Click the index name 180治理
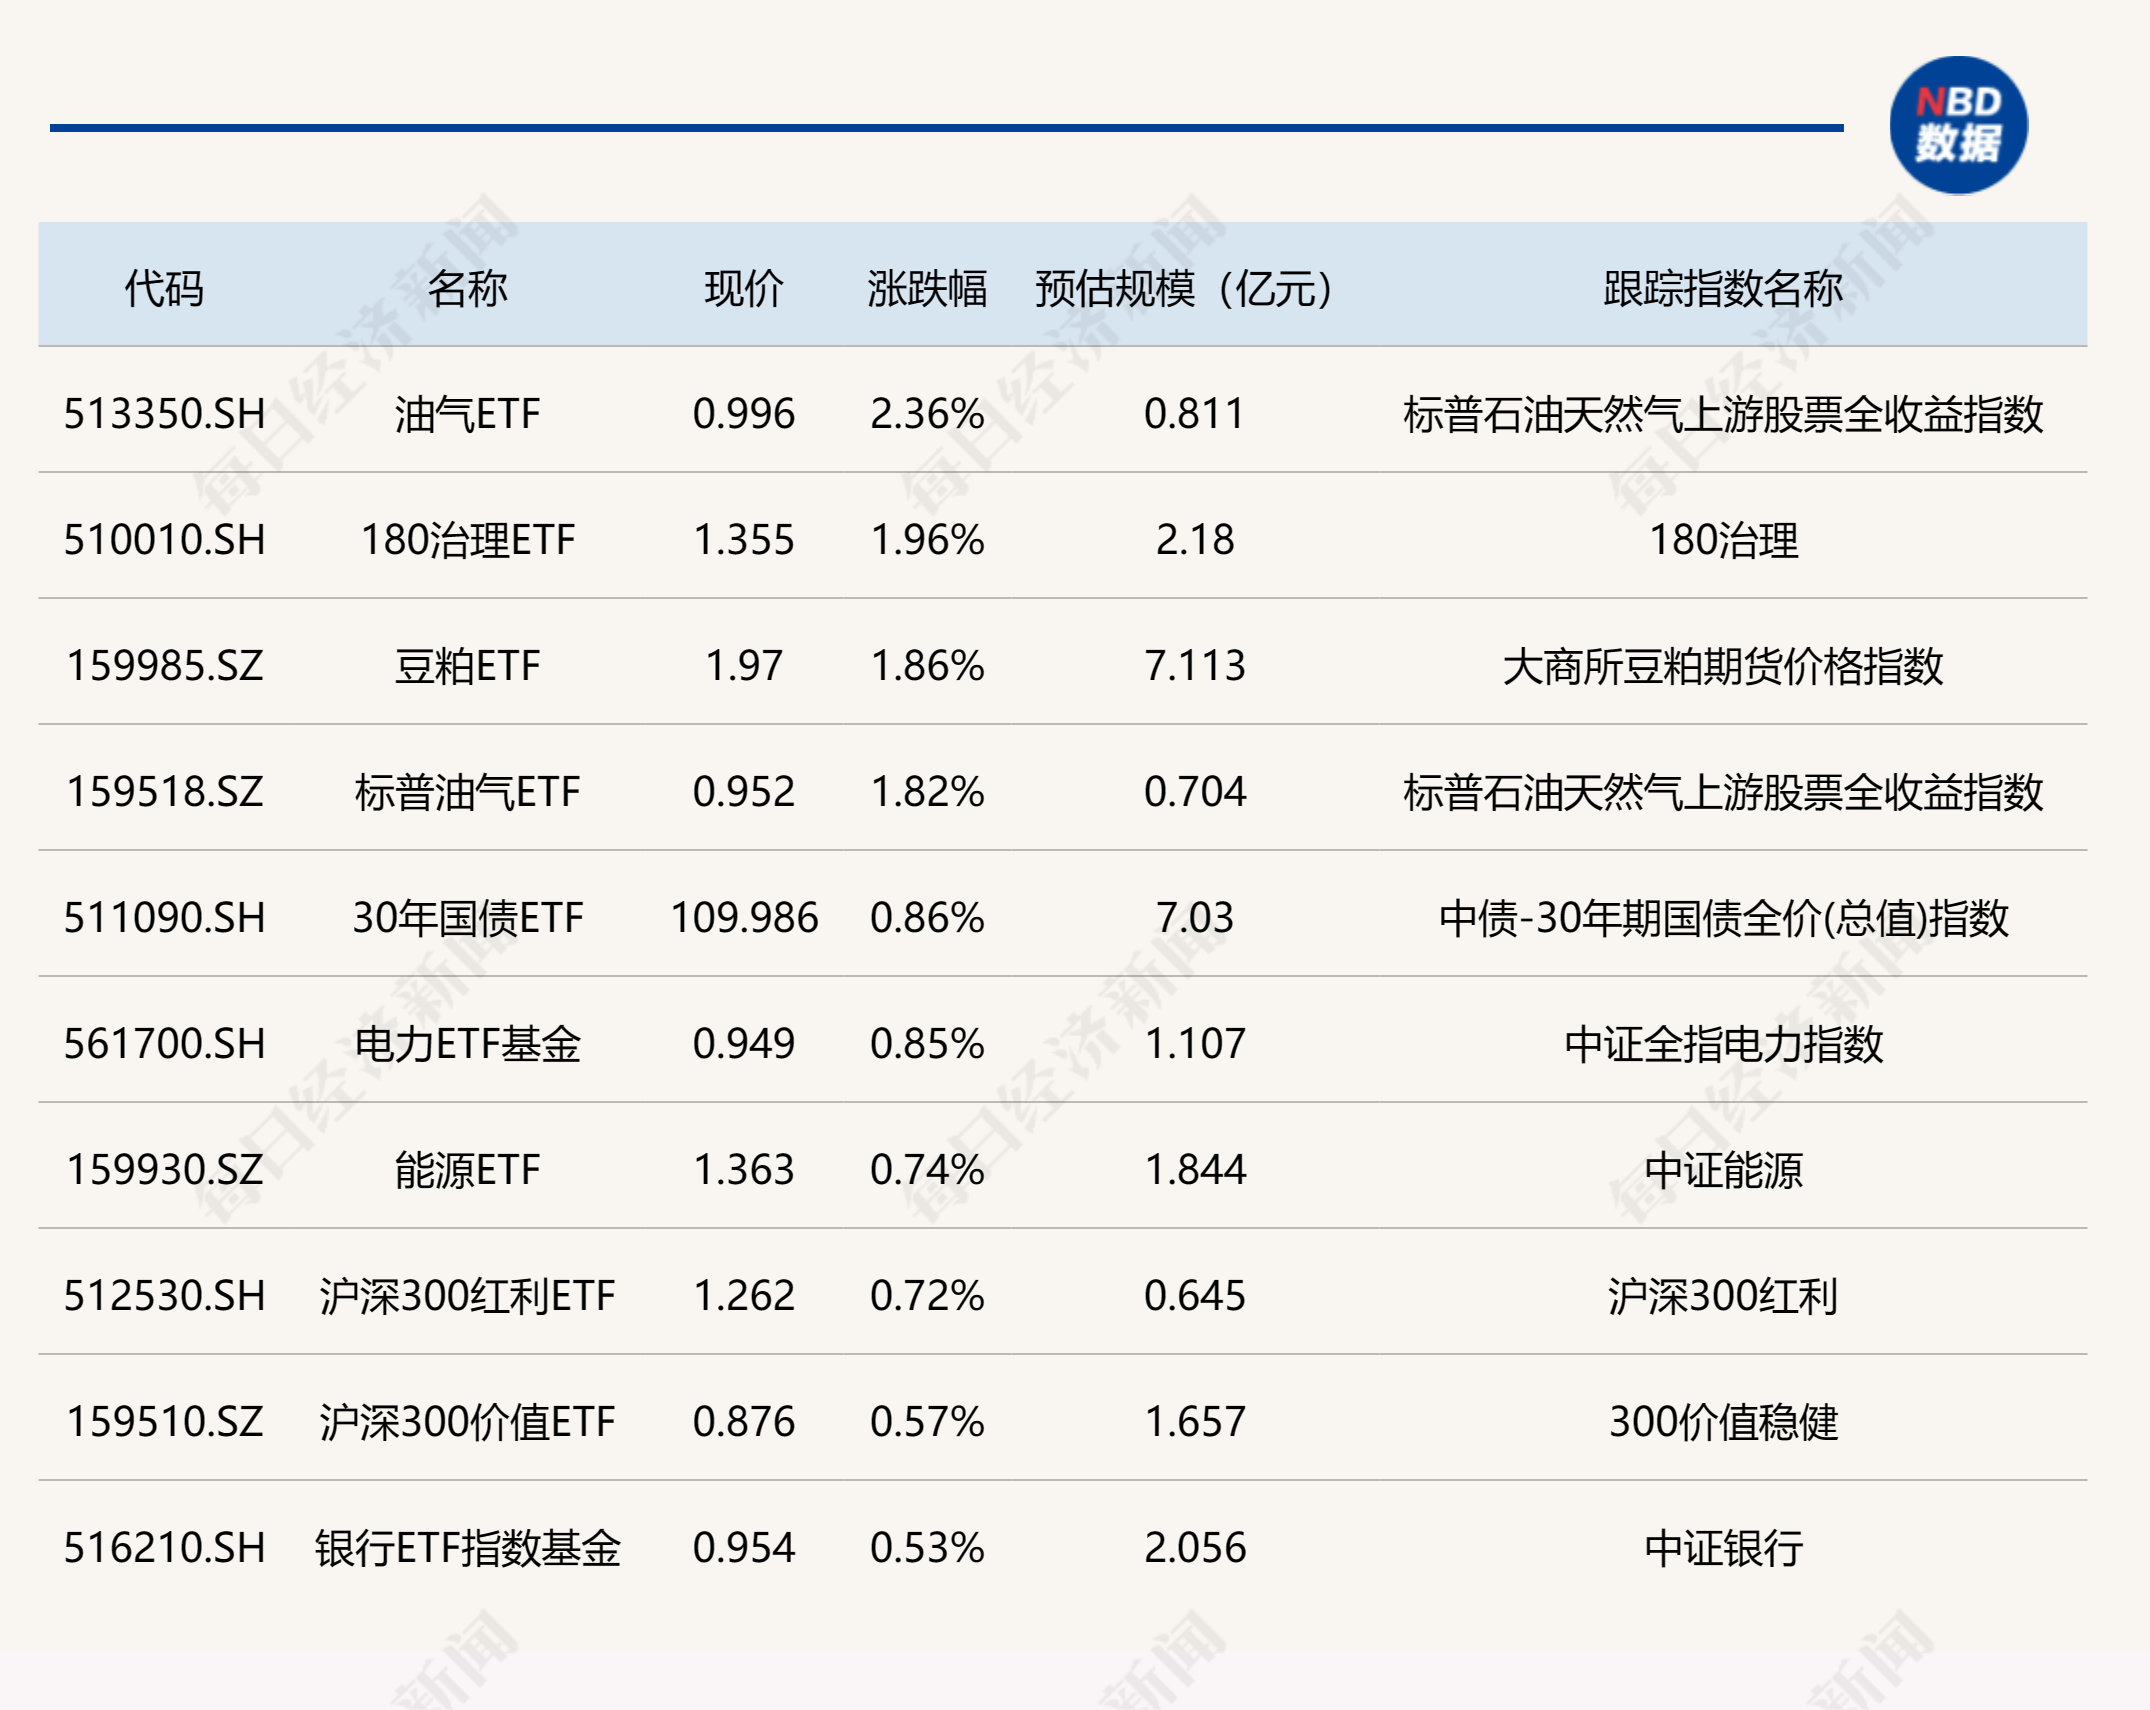 pyautogui.click(x=1723, y=540)
